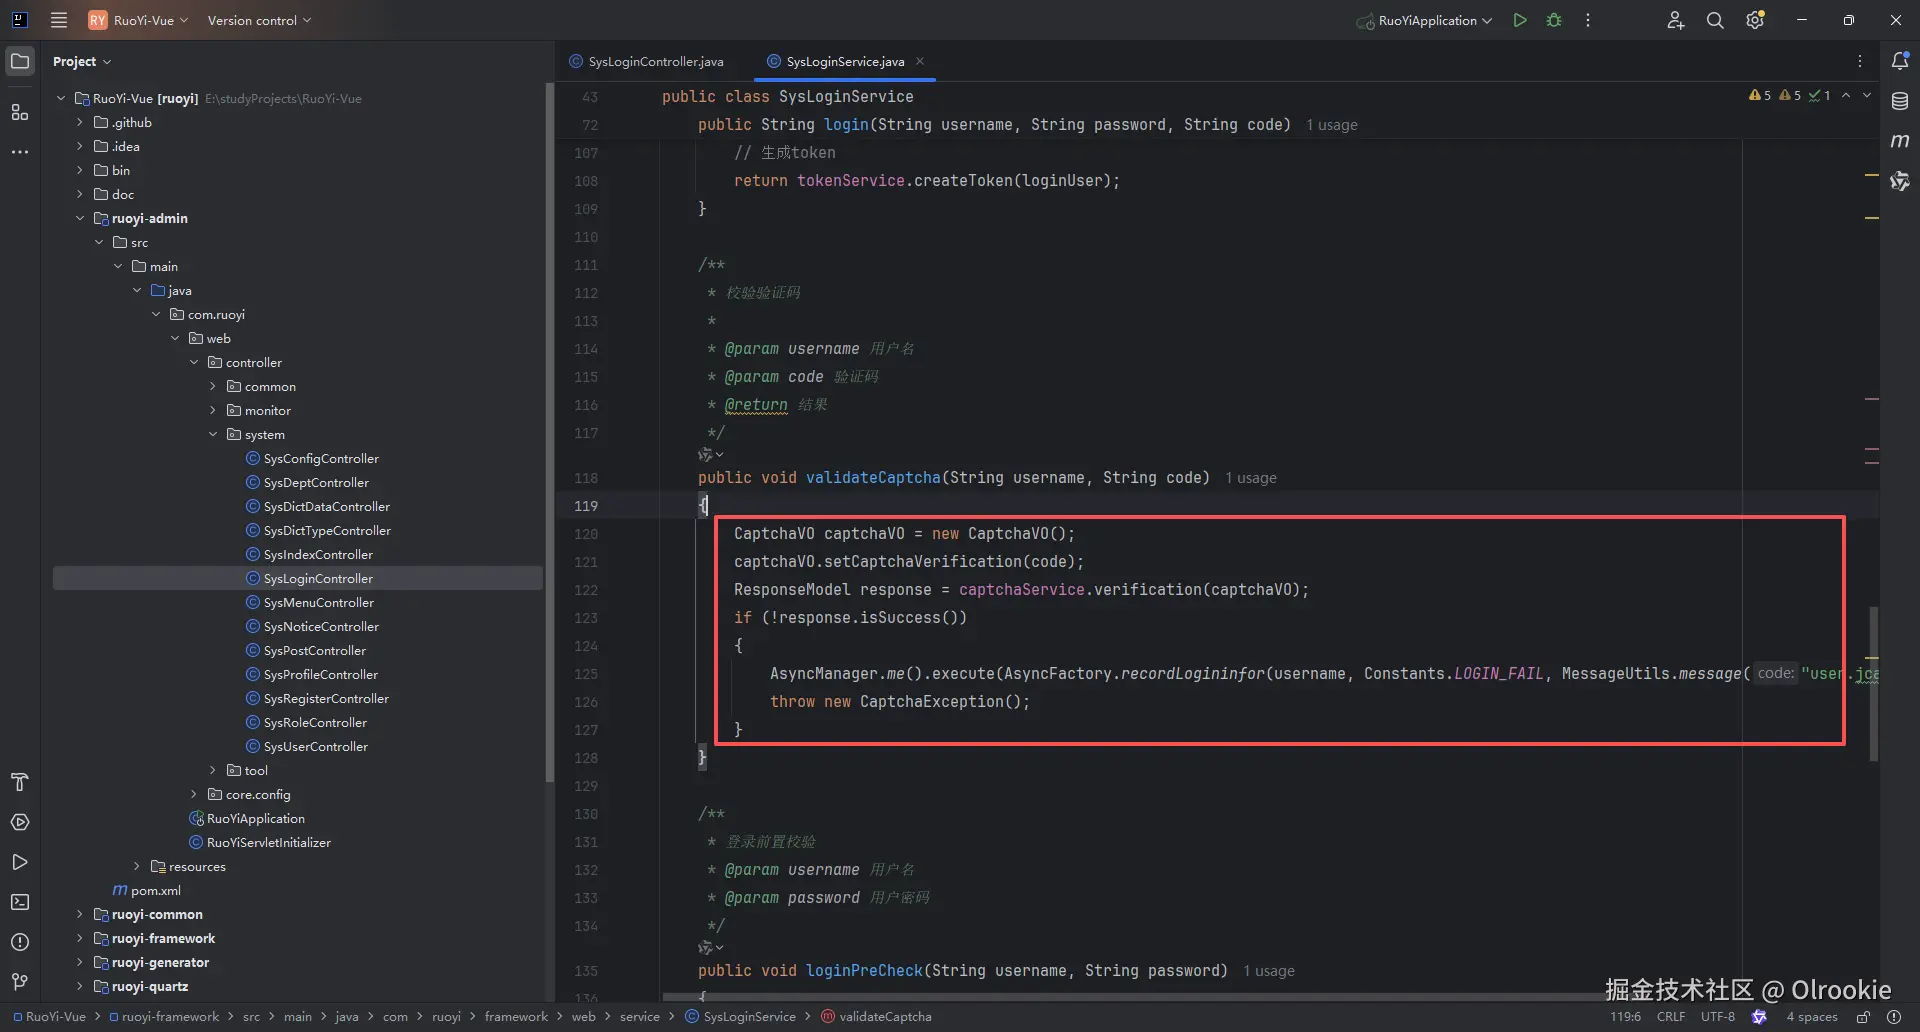Click caret position 119:6 indicator
This screenshot has height=1032, width=1920.
pyautogui.click(x=1625, y=1017)
